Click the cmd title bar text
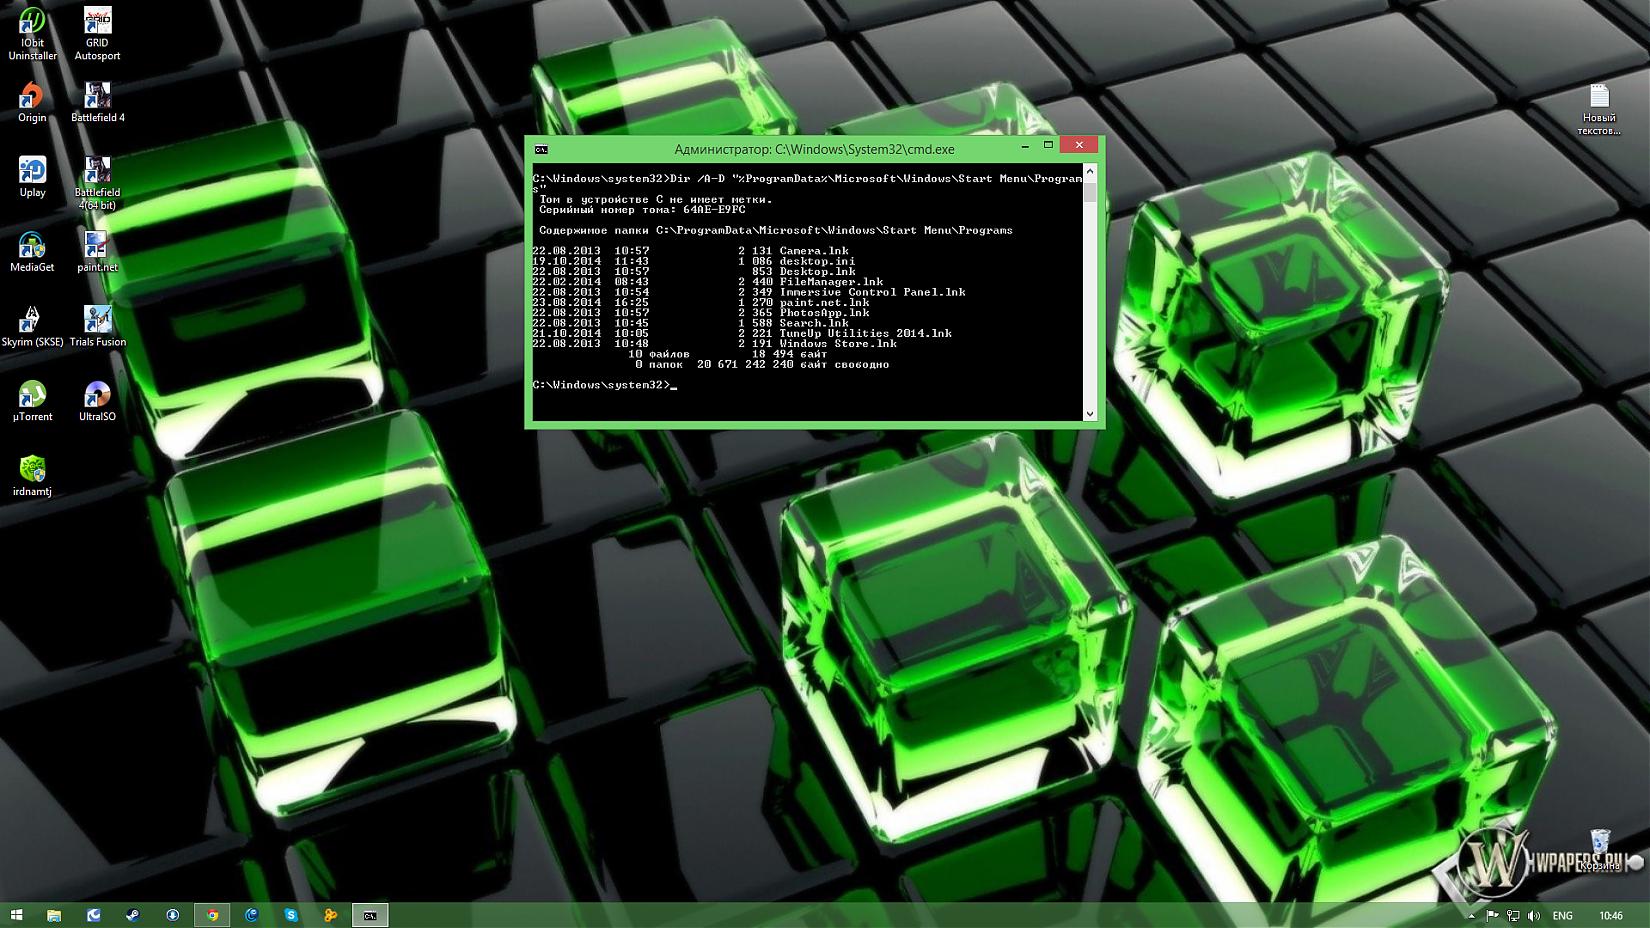1650x928 pixels. 814,149
